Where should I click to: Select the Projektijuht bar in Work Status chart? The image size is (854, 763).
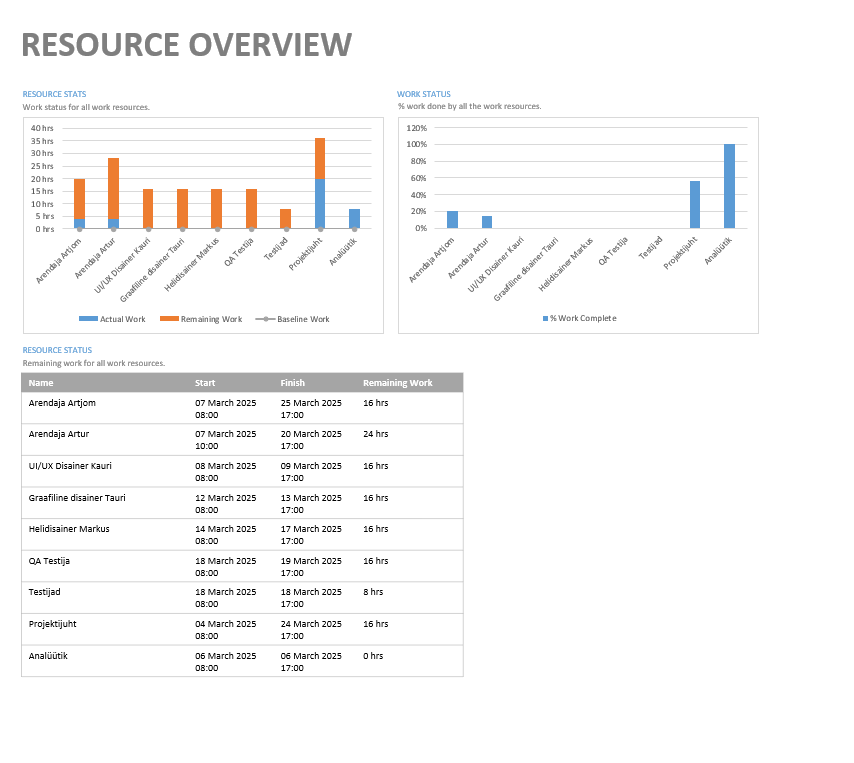[695, 204]
